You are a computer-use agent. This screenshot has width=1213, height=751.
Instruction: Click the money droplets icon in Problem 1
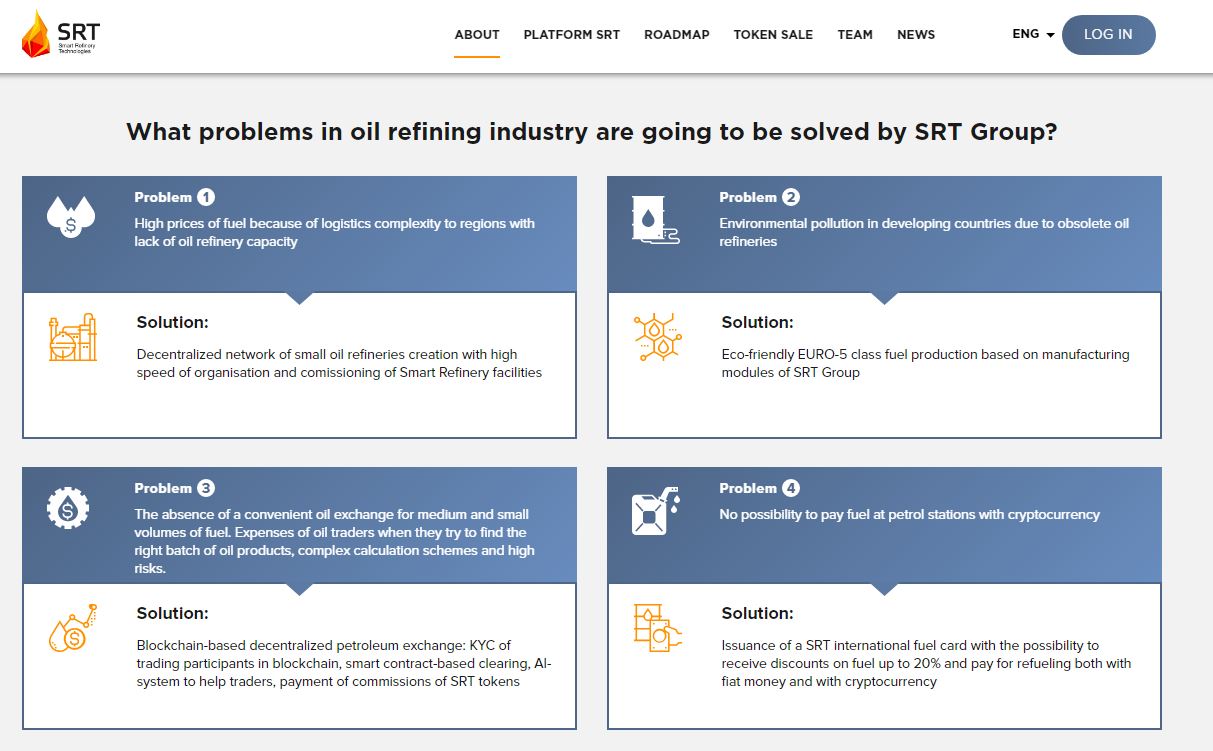pos(71,217)
